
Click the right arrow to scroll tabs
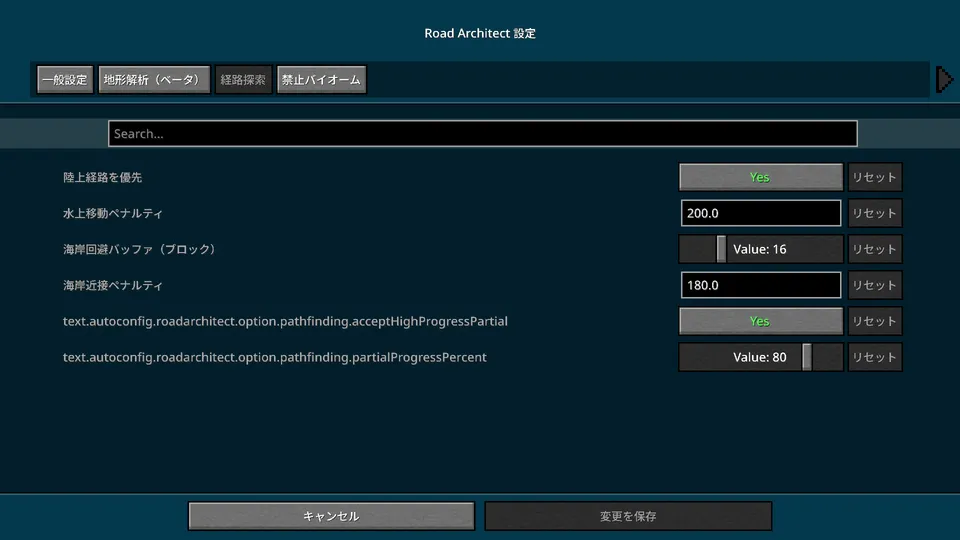point(943,79)
